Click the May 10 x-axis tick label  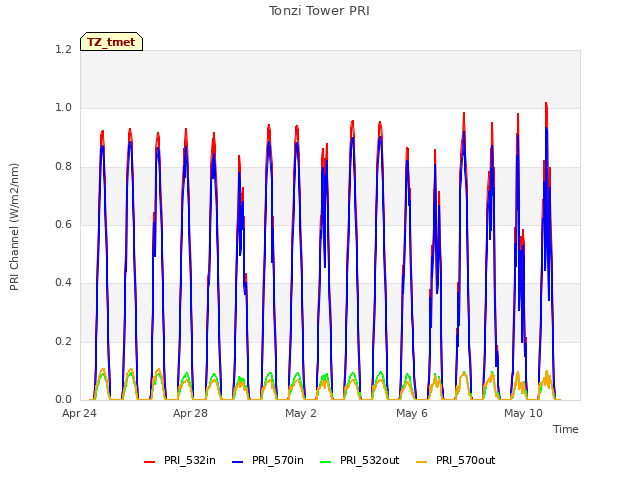point(523,413)
